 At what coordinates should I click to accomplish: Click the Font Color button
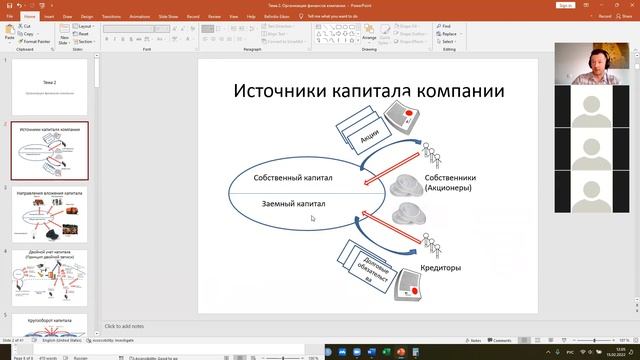click(188, 39)
